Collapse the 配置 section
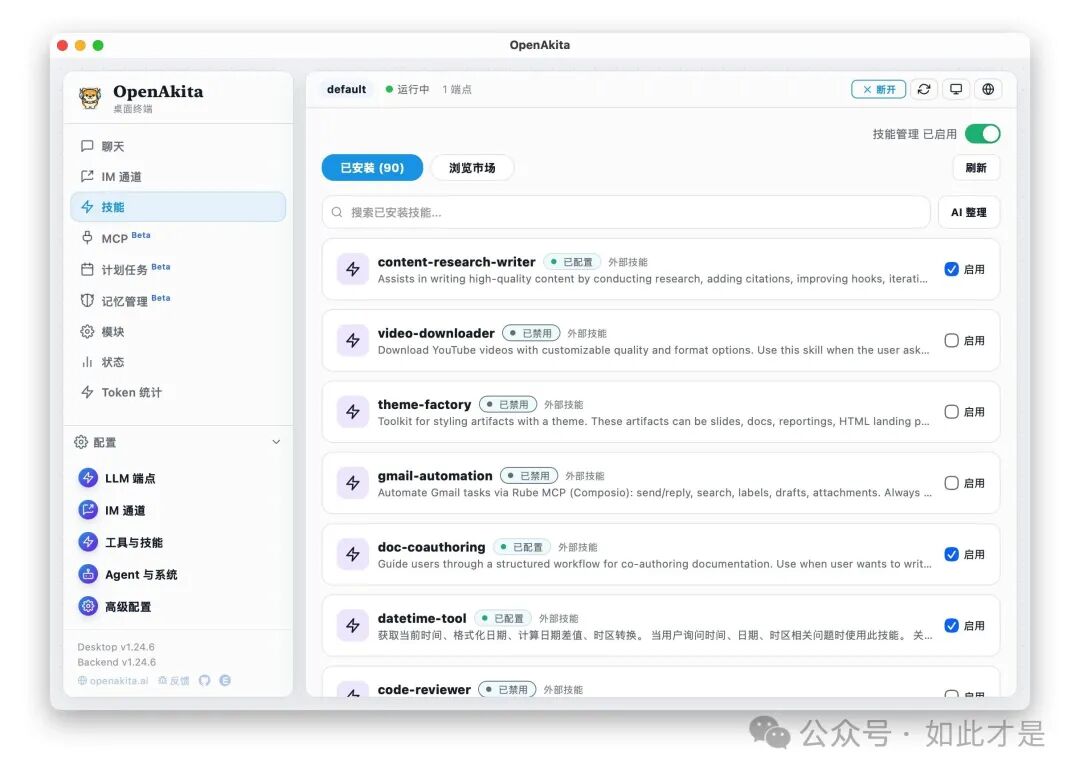The height and width of the screenshot is (777, 1080). click(276, 441)
